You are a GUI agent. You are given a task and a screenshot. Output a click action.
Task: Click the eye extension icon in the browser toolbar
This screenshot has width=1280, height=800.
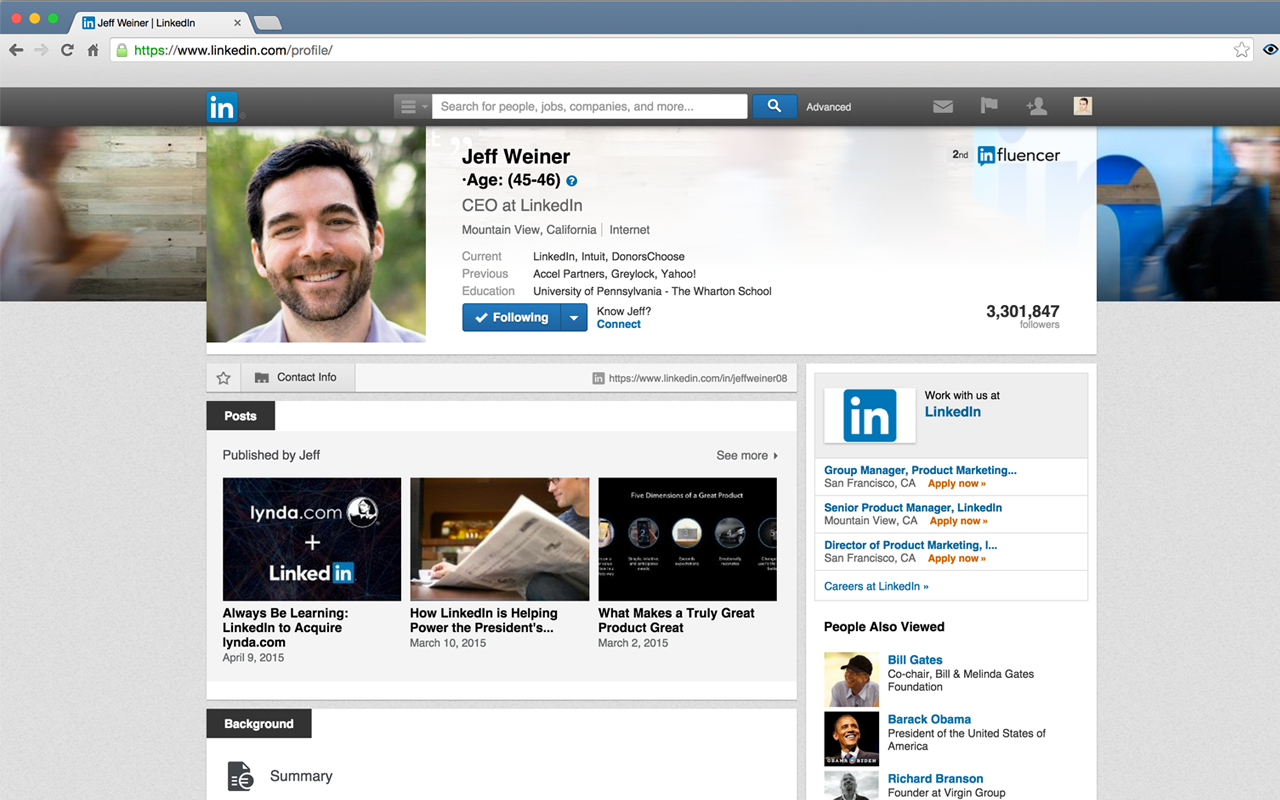point(1270,50)
